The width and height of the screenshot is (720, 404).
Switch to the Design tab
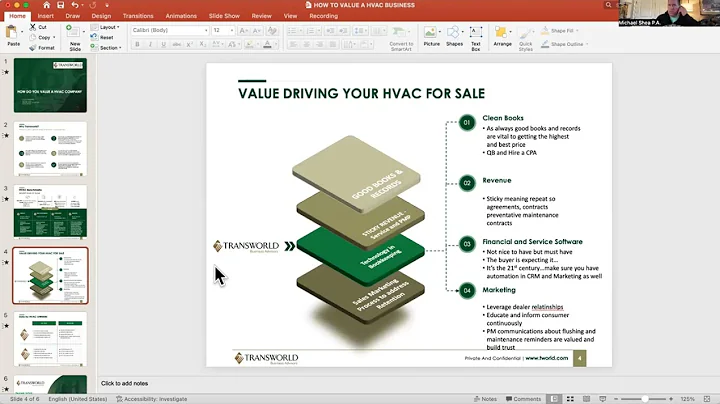[x=101, y=16]
